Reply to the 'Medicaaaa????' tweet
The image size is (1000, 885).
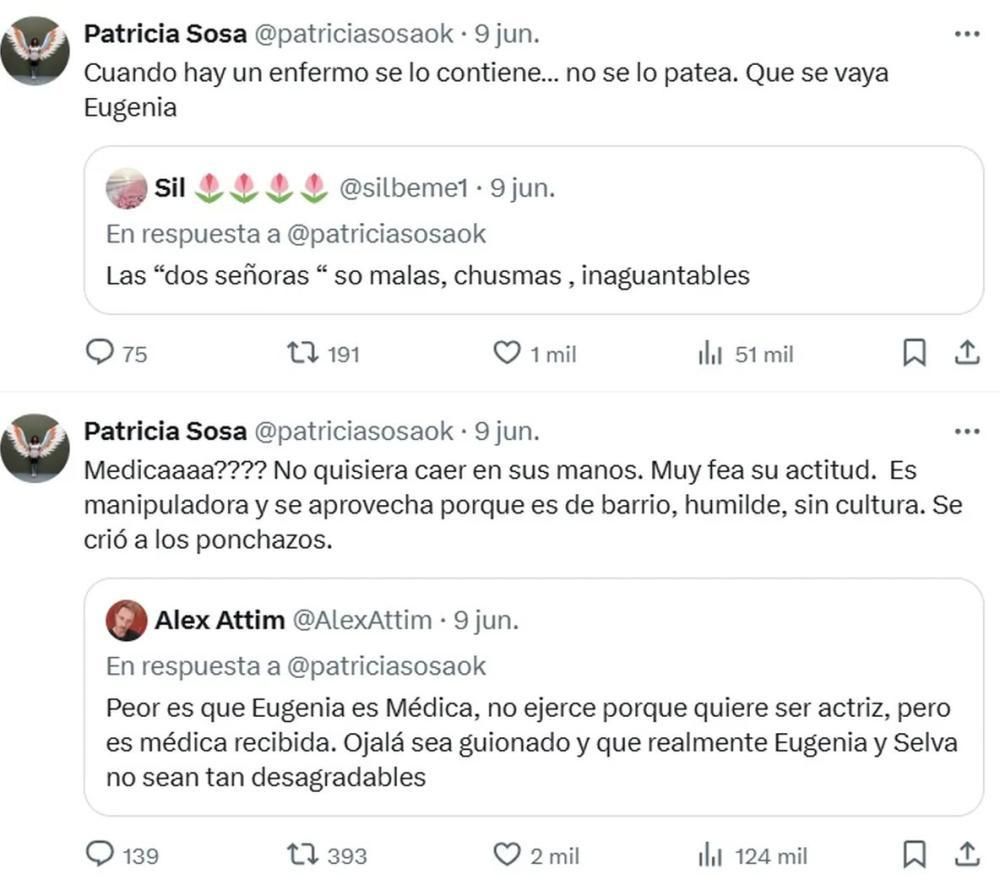click(x=103, y=855)
